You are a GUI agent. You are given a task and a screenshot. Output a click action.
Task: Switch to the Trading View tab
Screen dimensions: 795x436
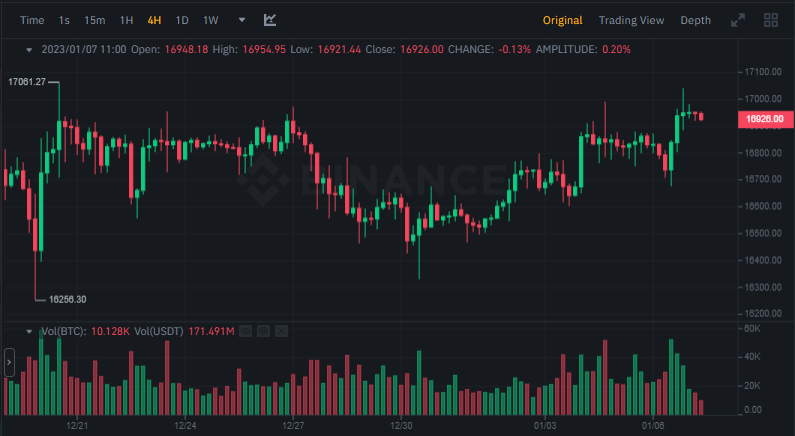coord(631,20)
